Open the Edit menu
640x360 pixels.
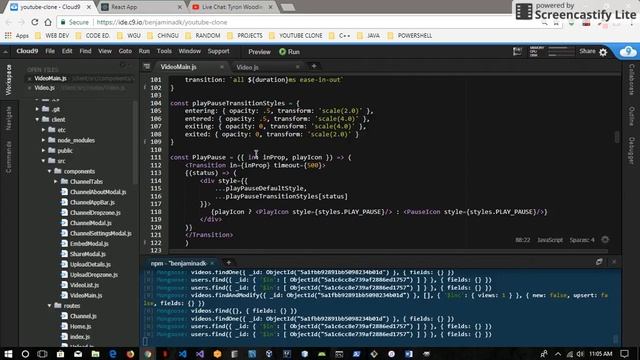click(x=67, y=51)
